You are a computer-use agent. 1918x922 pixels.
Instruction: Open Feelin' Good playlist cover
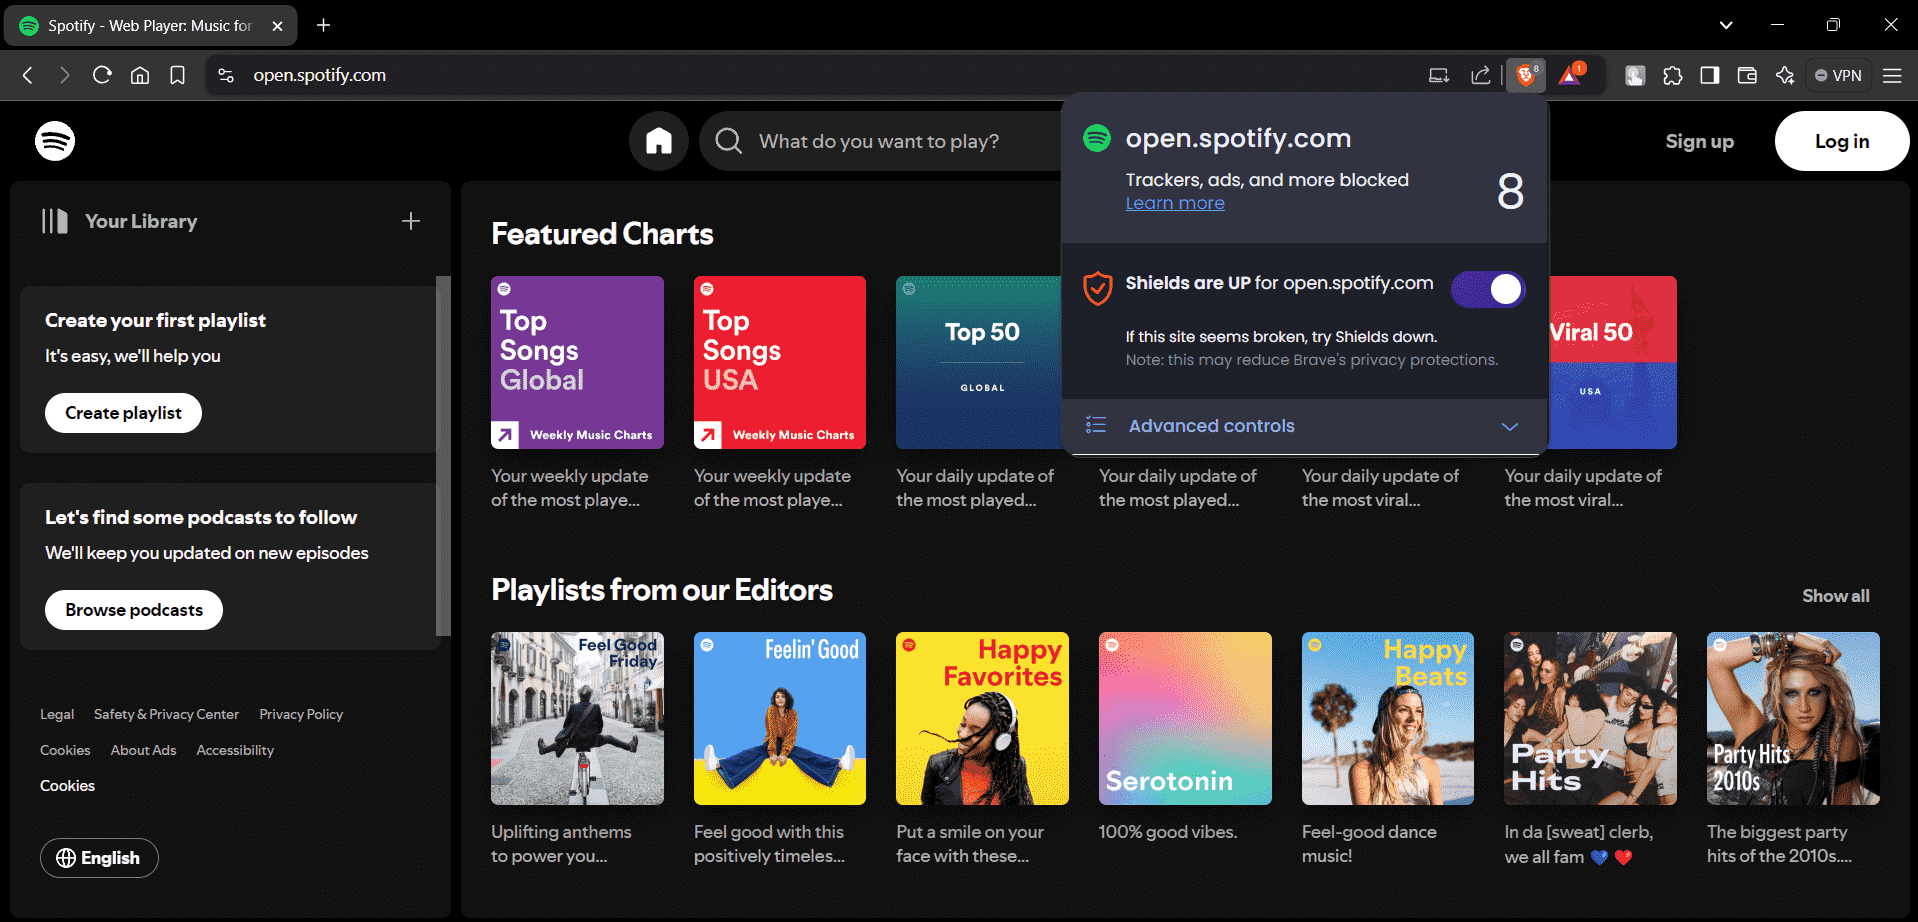coord(780,718)
